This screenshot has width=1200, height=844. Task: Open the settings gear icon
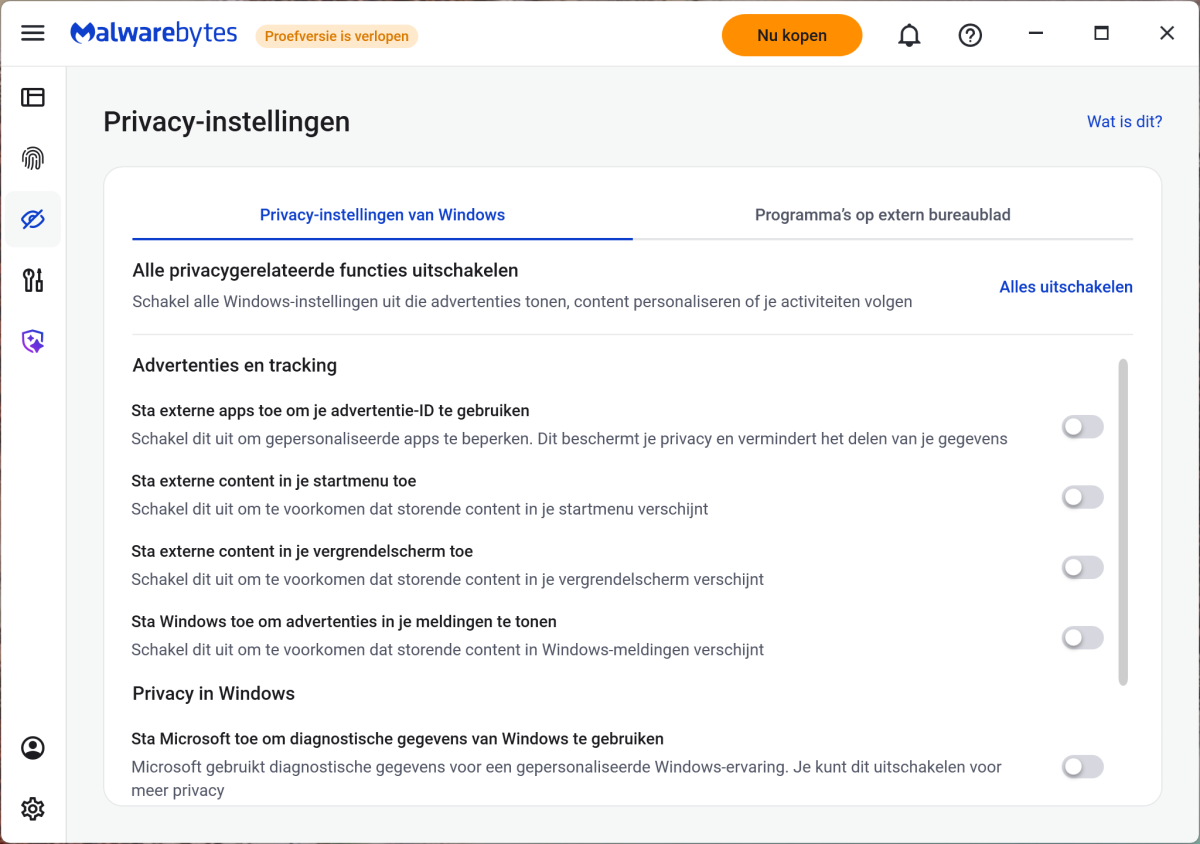click(33, 808)
